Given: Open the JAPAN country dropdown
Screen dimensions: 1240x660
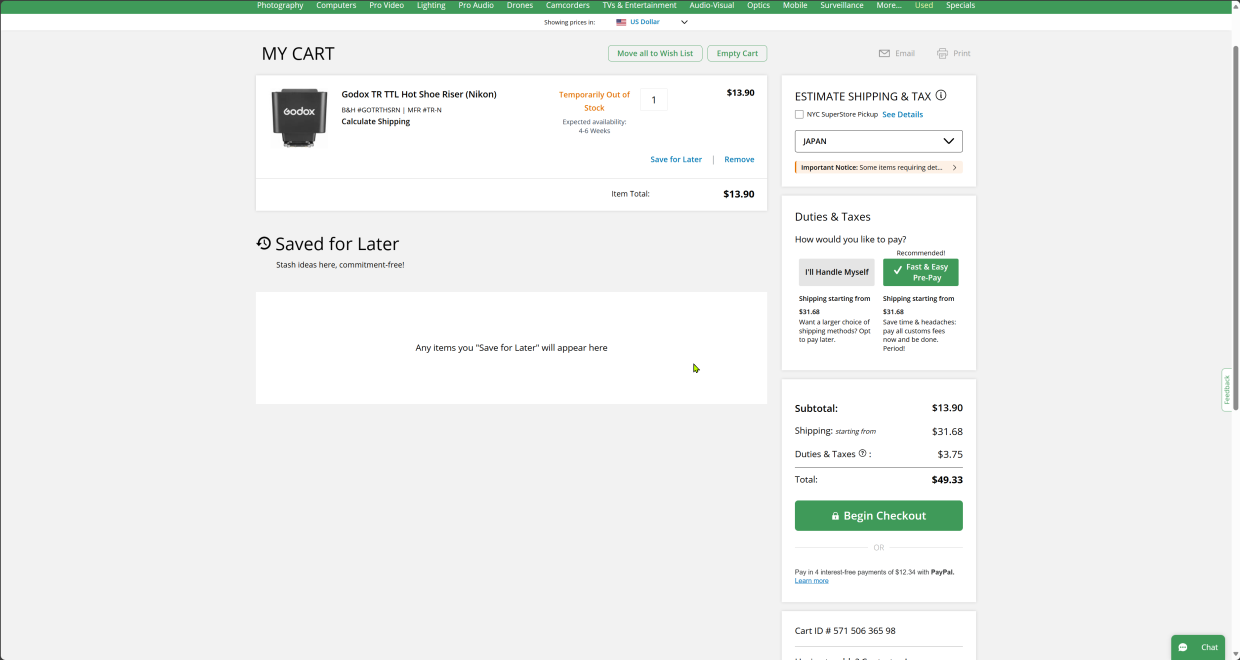Looking at the screenshot, I should point(879,141).
